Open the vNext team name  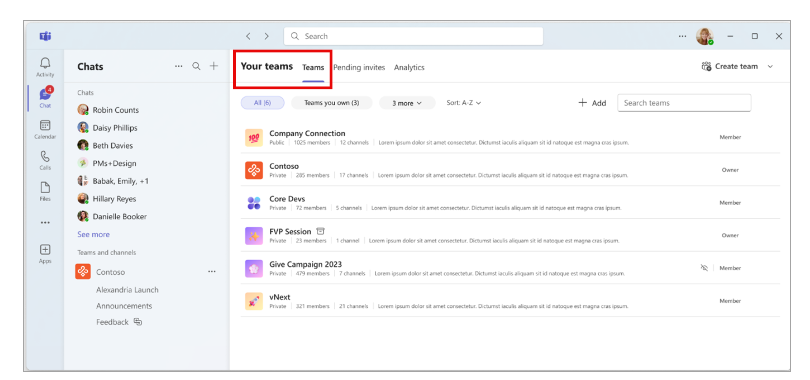point(279,297)
